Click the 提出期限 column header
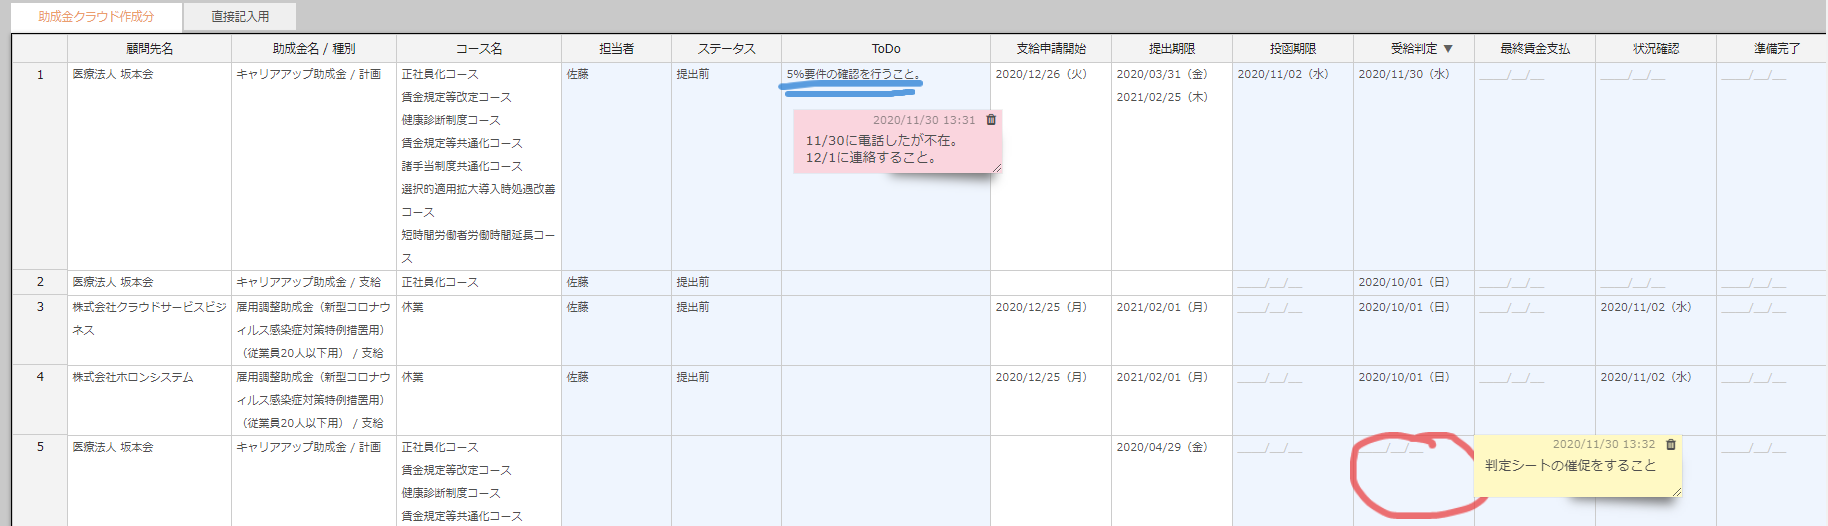Viewport: 1828px width, 526px height. [1171, 49]
